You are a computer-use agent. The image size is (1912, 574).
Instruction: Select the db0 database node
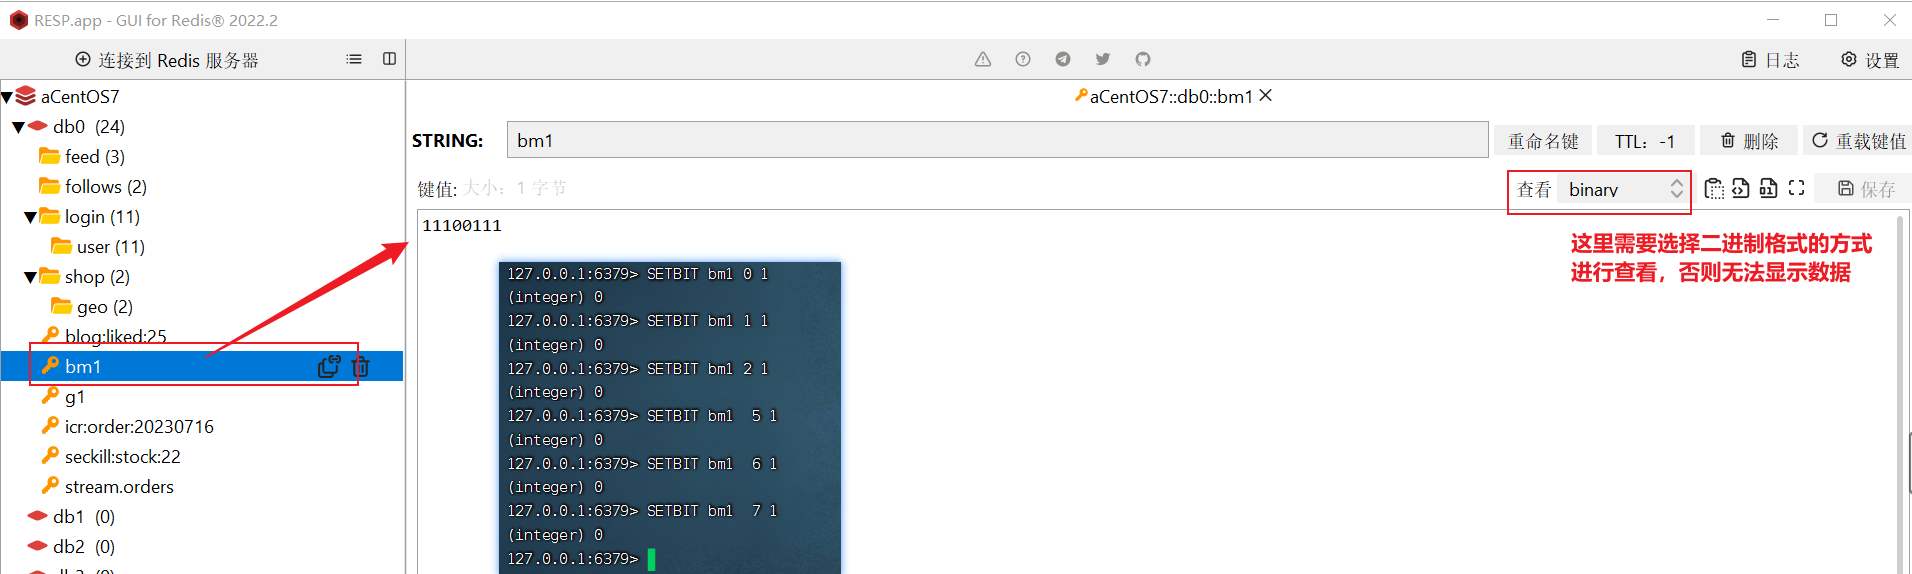tap(89, 127)
